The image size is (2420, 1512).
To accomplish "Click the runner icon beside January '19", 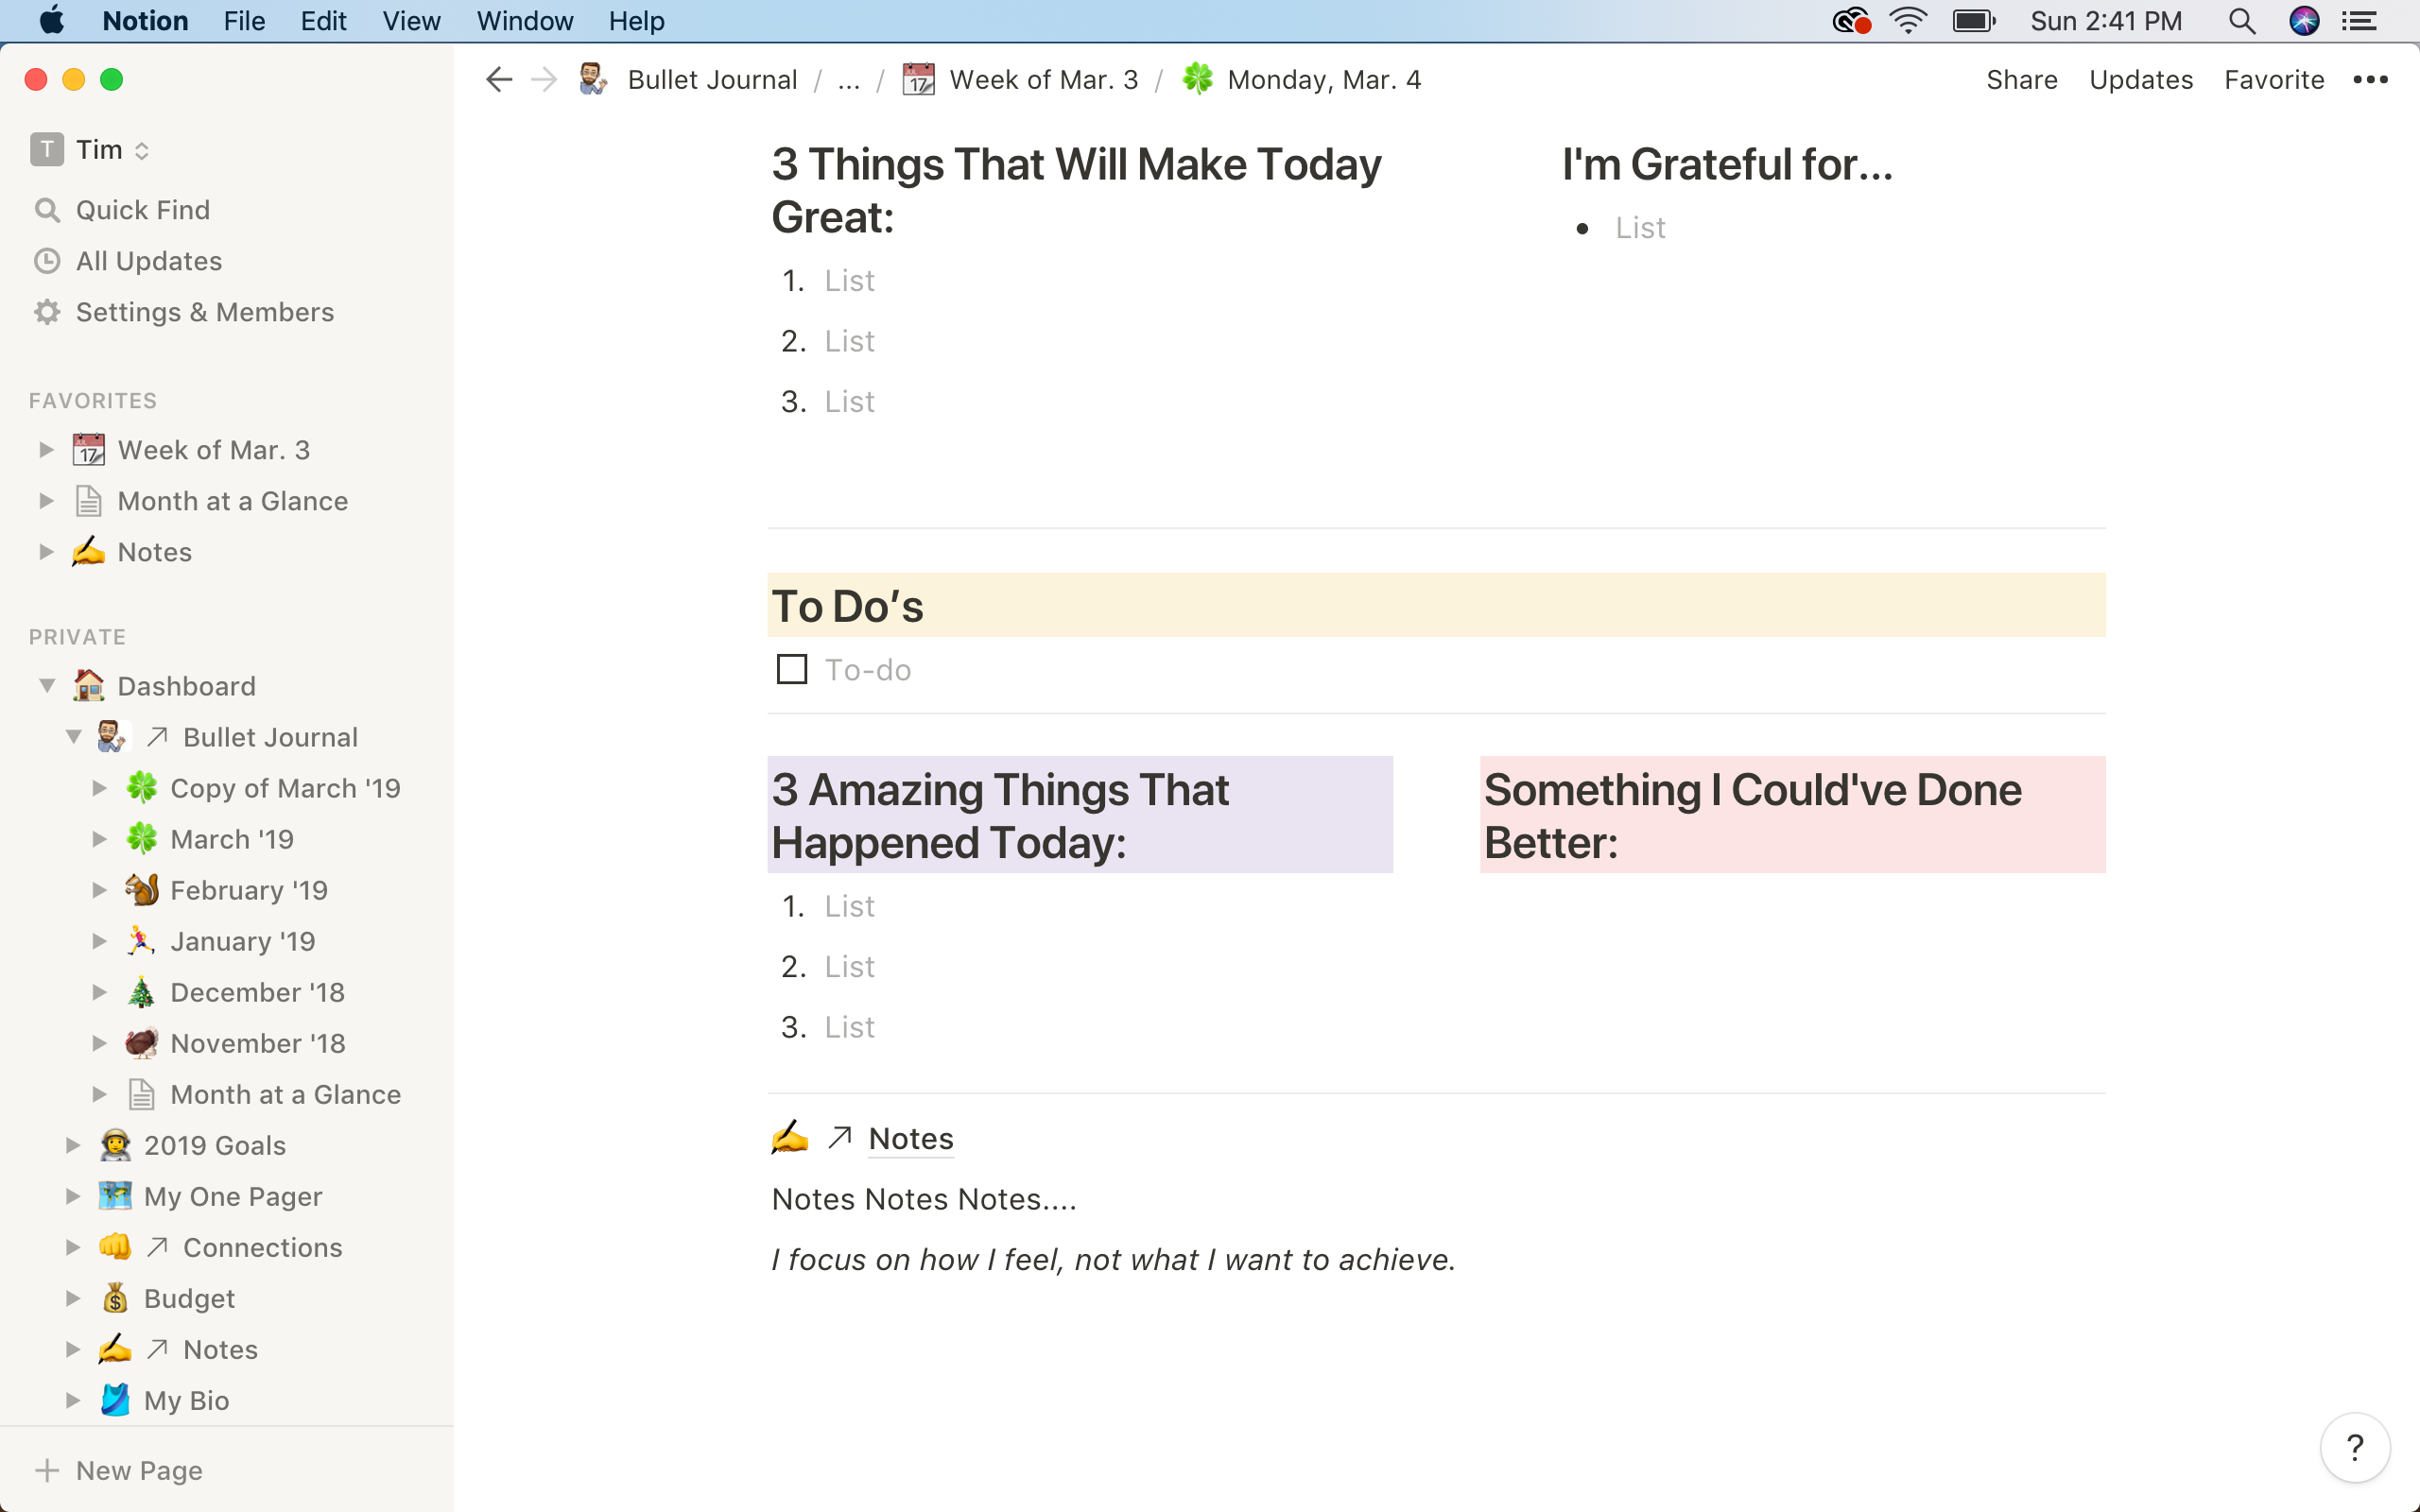I will click(x=142, y=941).
